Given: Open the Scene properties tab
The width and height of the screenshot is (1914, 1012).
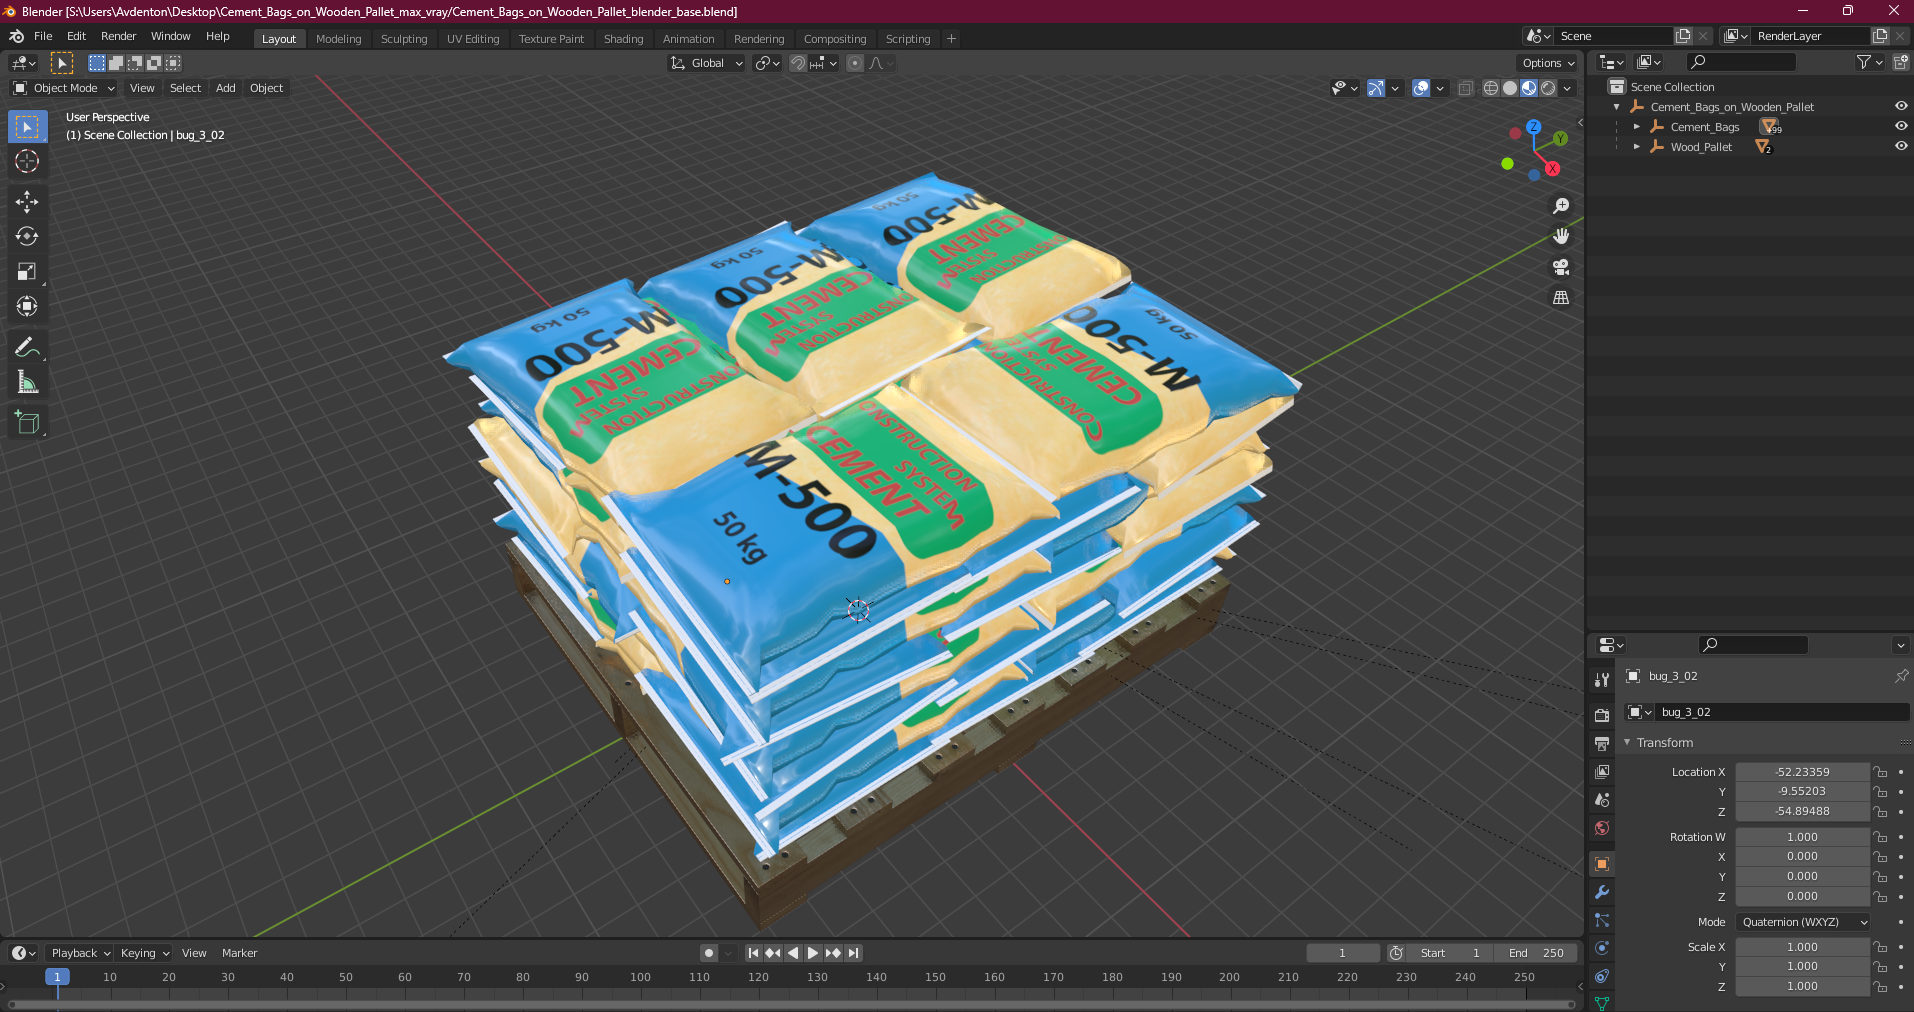Looking at the screenshot, I should [1601, 799].
